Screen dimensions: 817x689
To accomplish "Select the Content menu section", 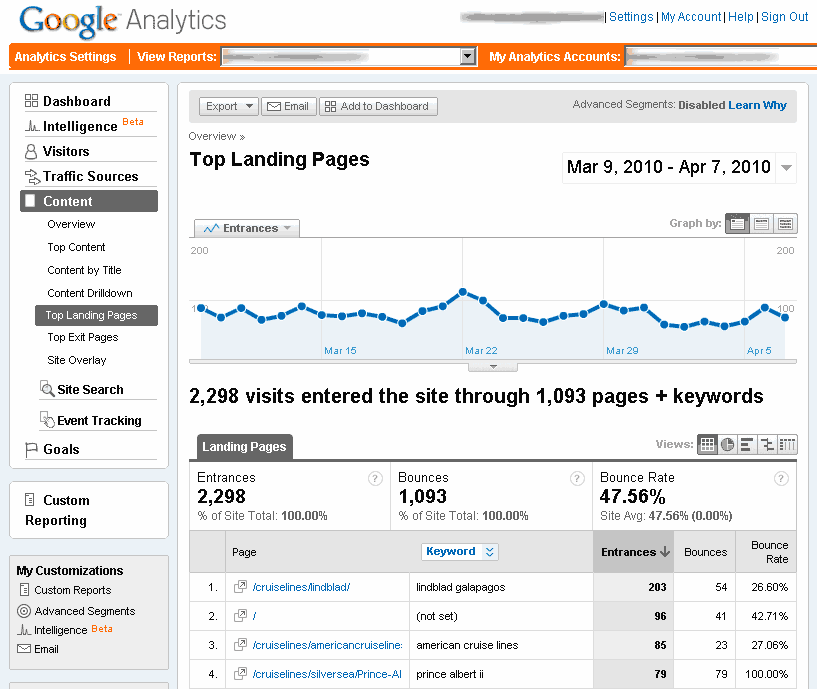I will (89, 201).
